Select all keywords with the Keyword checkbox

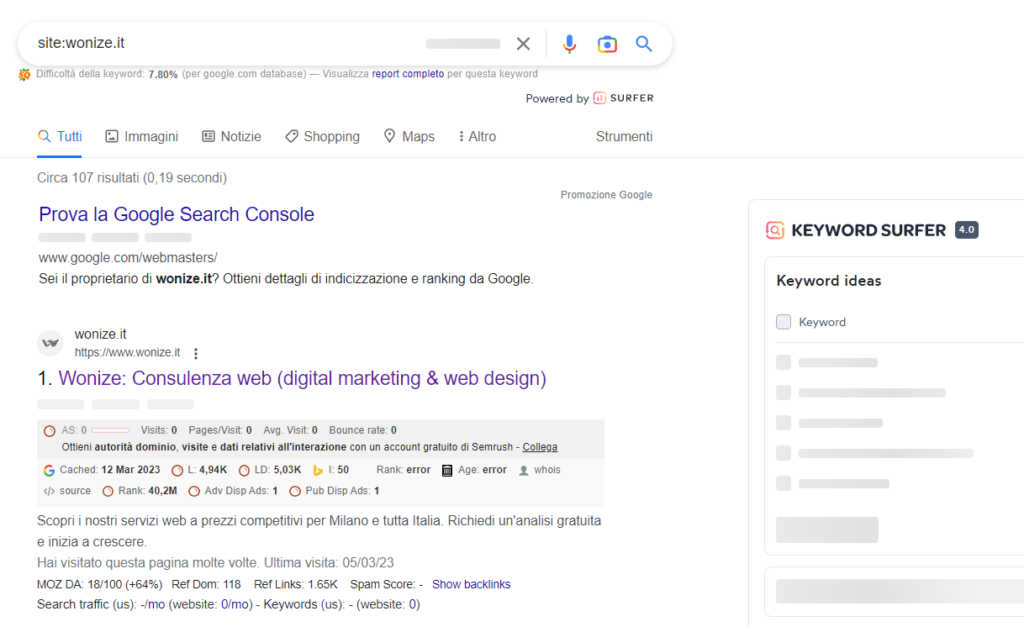click(784, 322)
